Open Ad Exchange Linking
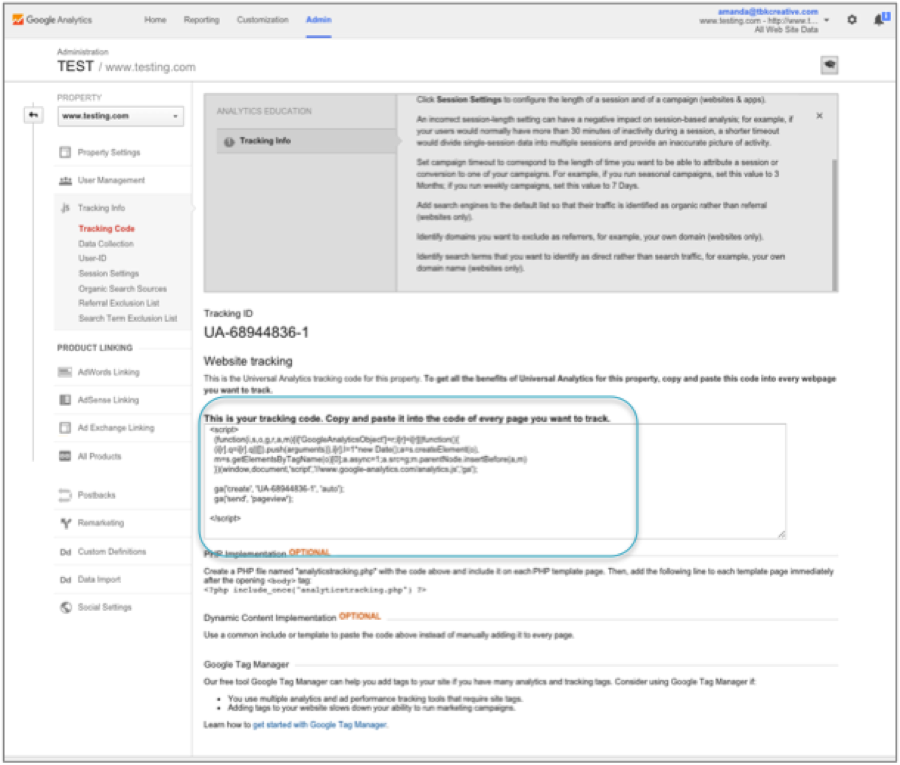The width and height of the screenshot is (900, 765). pyautogui.click(x=116, y=428)
